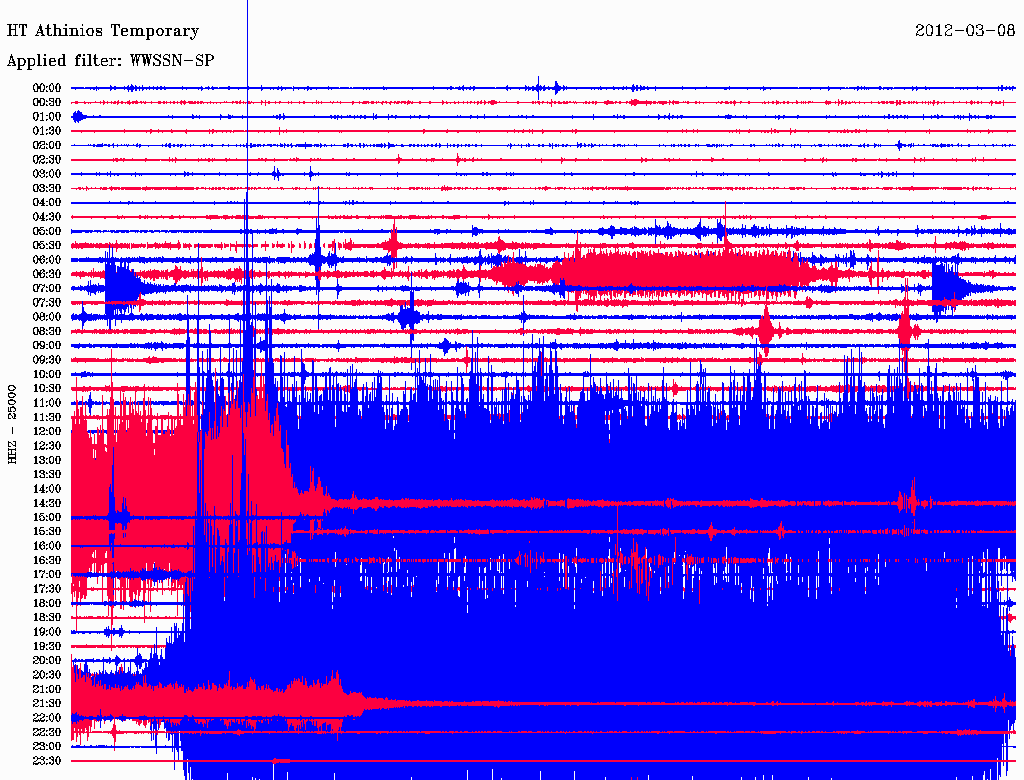Screen dimensions: 1024x780
Task: Select the 23:30 time row label
Action: [47, 760]
